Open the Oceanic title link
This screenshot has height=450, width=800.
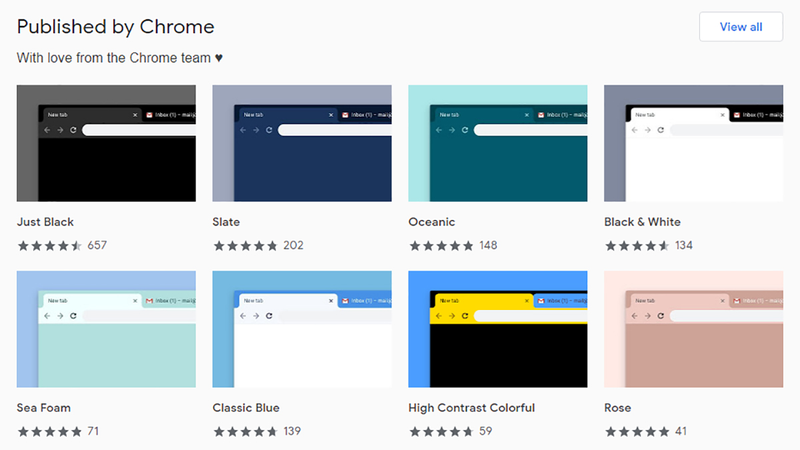point(432,222)
